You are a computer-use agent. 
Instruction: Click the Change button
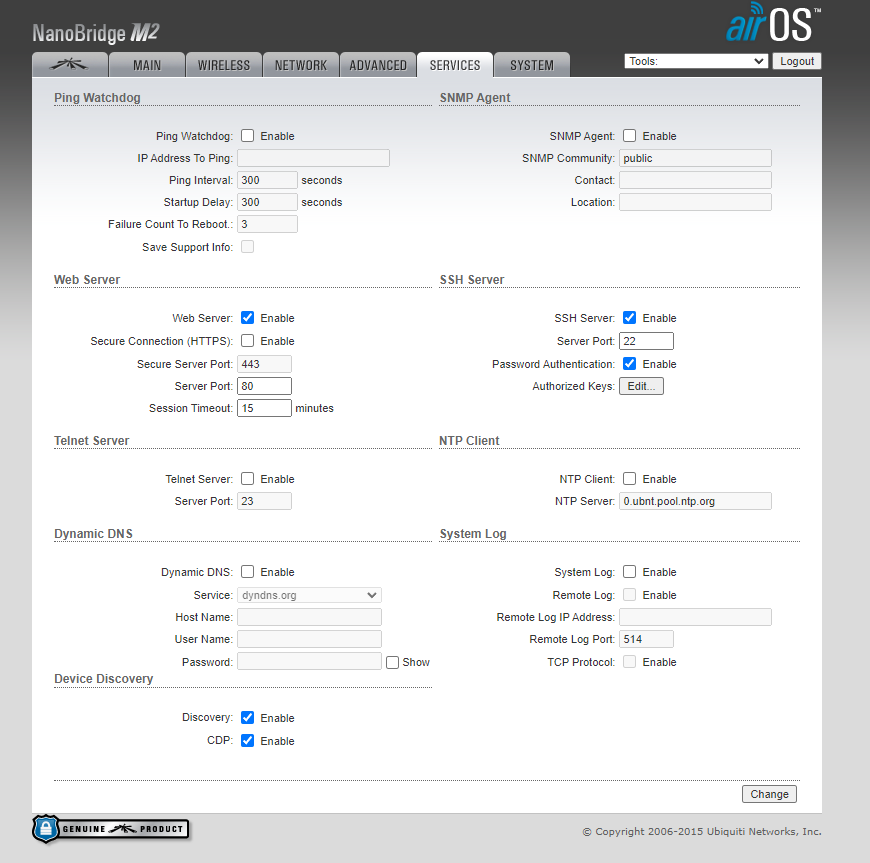point(769,794)
